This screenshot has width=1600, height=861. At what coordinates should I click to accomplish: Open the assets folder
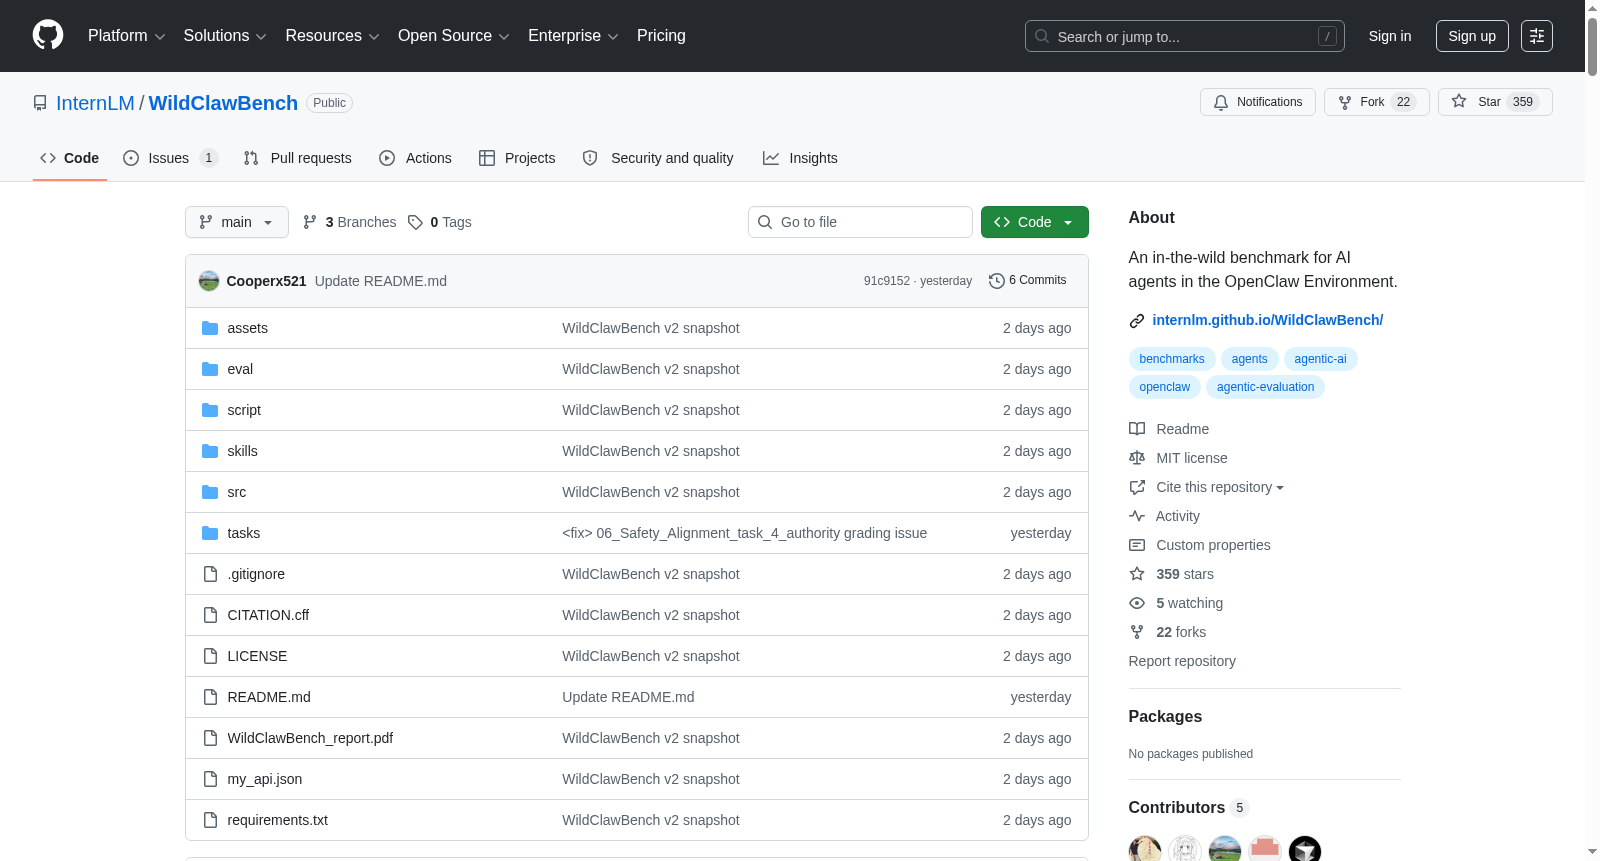pyautogui.click(x=247, y=328)
